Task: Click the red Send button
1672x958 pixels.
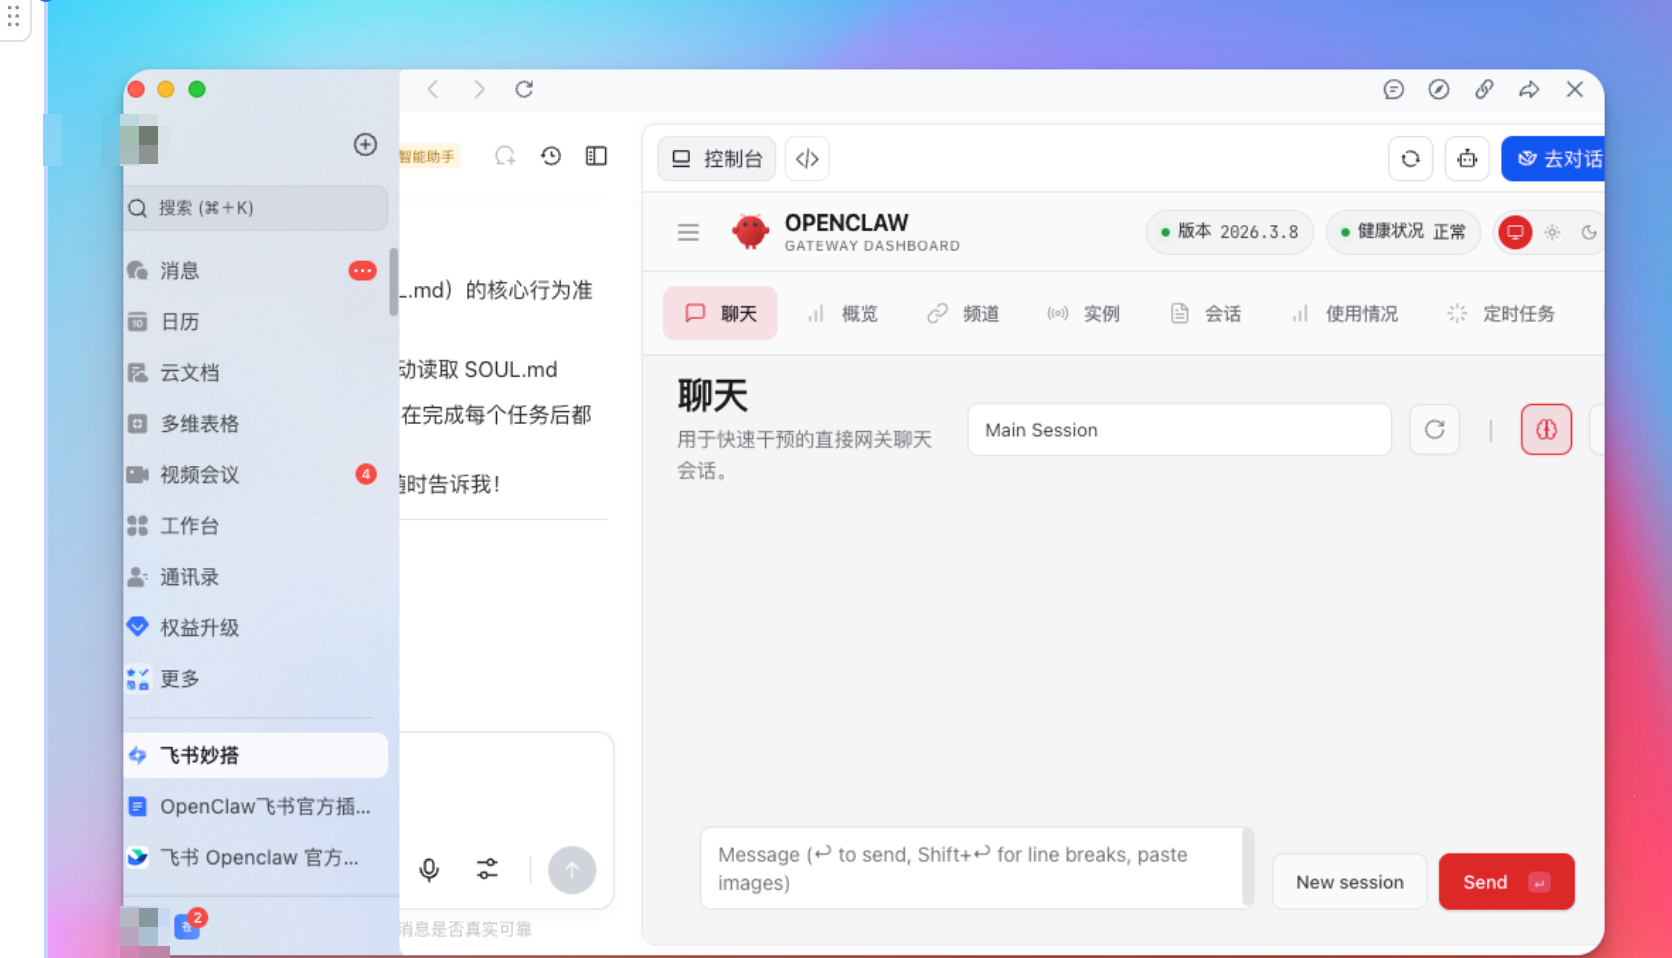Action: 1506,882
